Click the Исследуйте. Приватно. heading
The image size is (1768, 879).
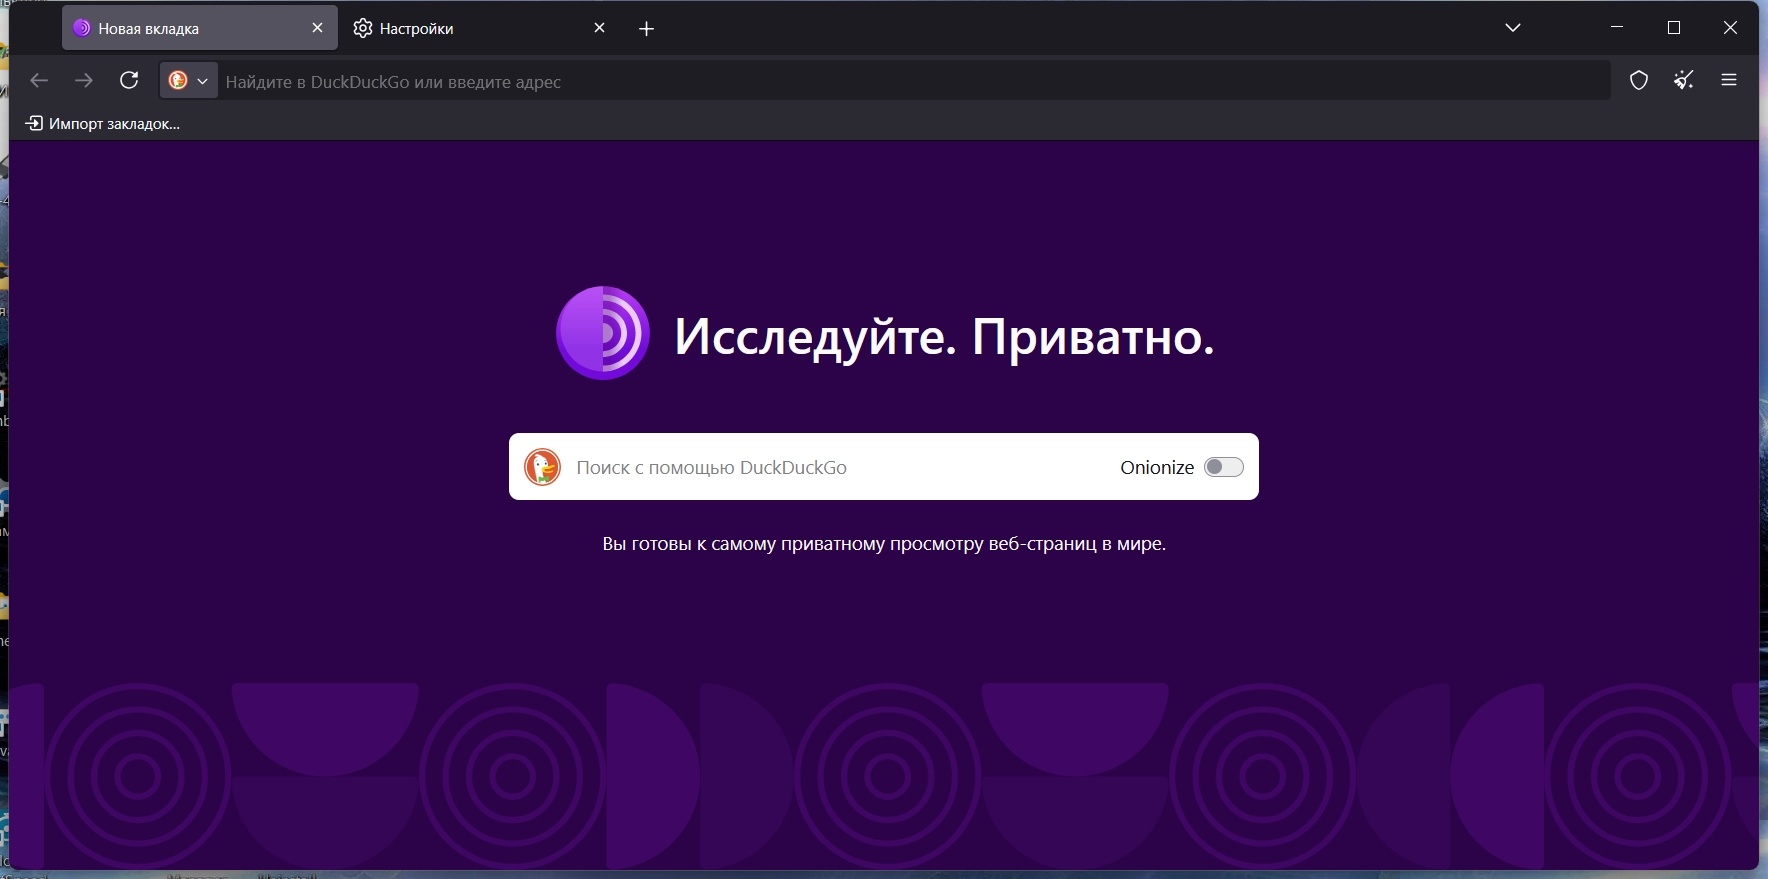coord(944,337)
